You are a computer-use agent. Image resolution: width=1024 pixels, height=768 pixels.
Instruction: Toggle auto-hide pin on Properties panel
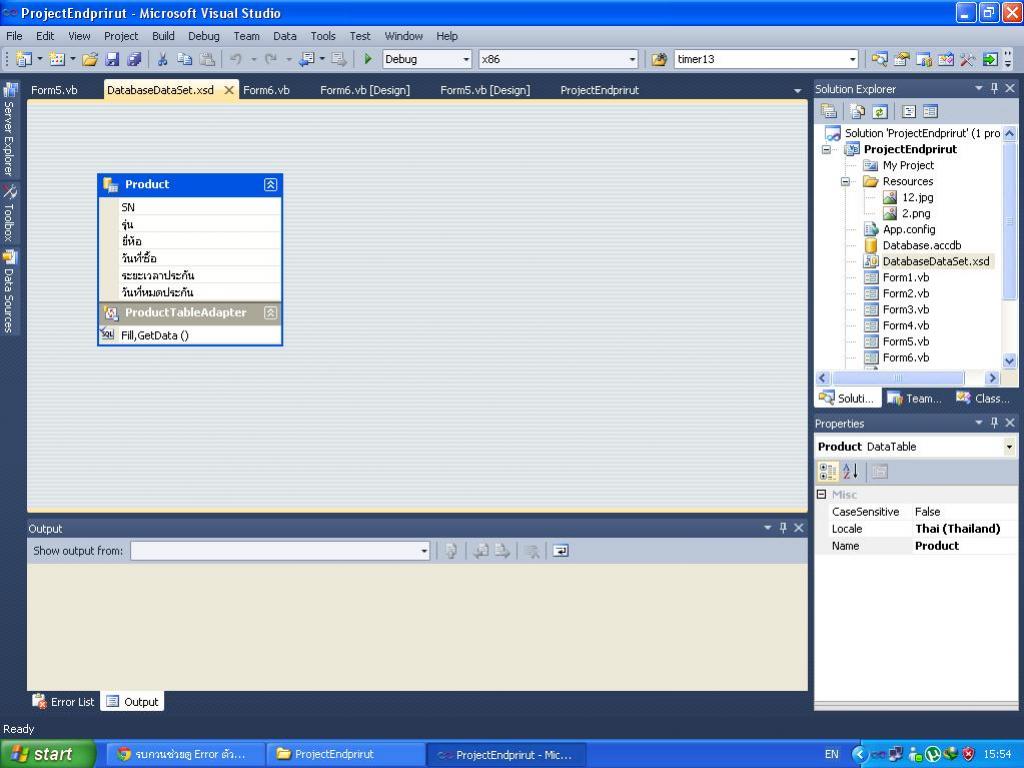click(x=994, y=423)
